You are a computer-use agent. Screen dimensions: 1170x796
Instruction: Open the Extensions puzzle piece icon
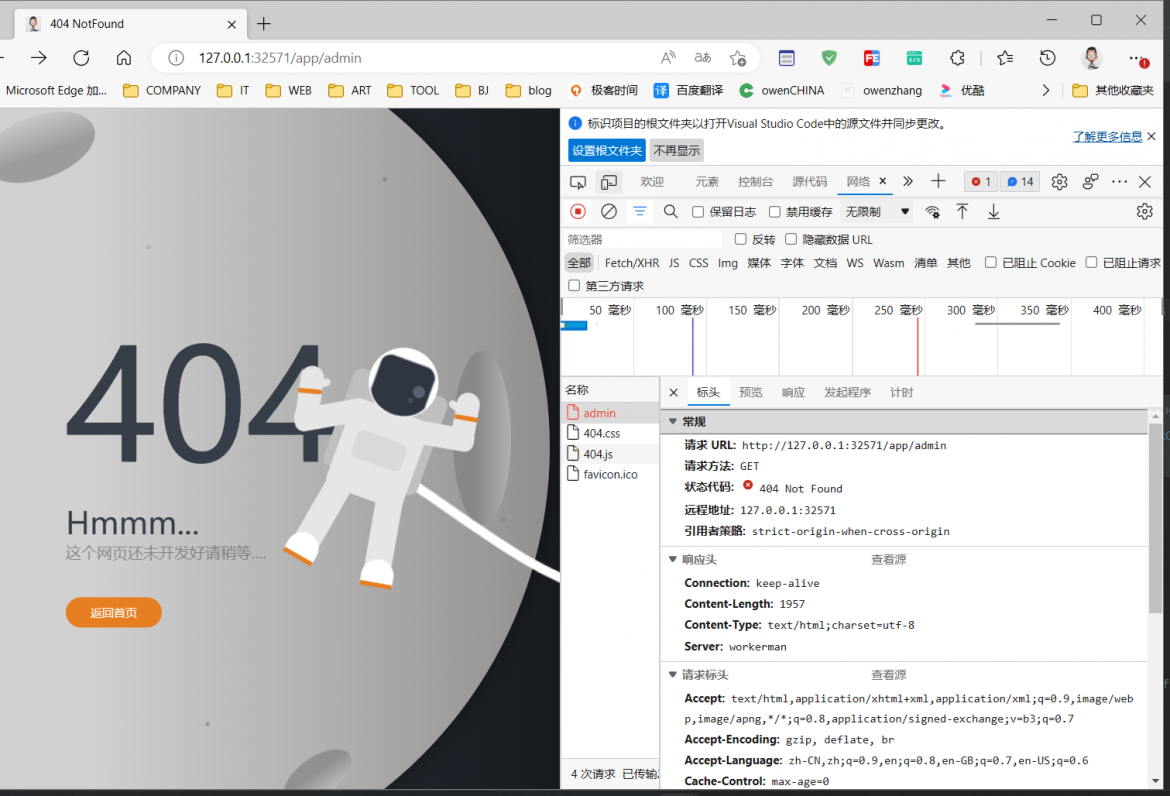[x=957, y=57]
